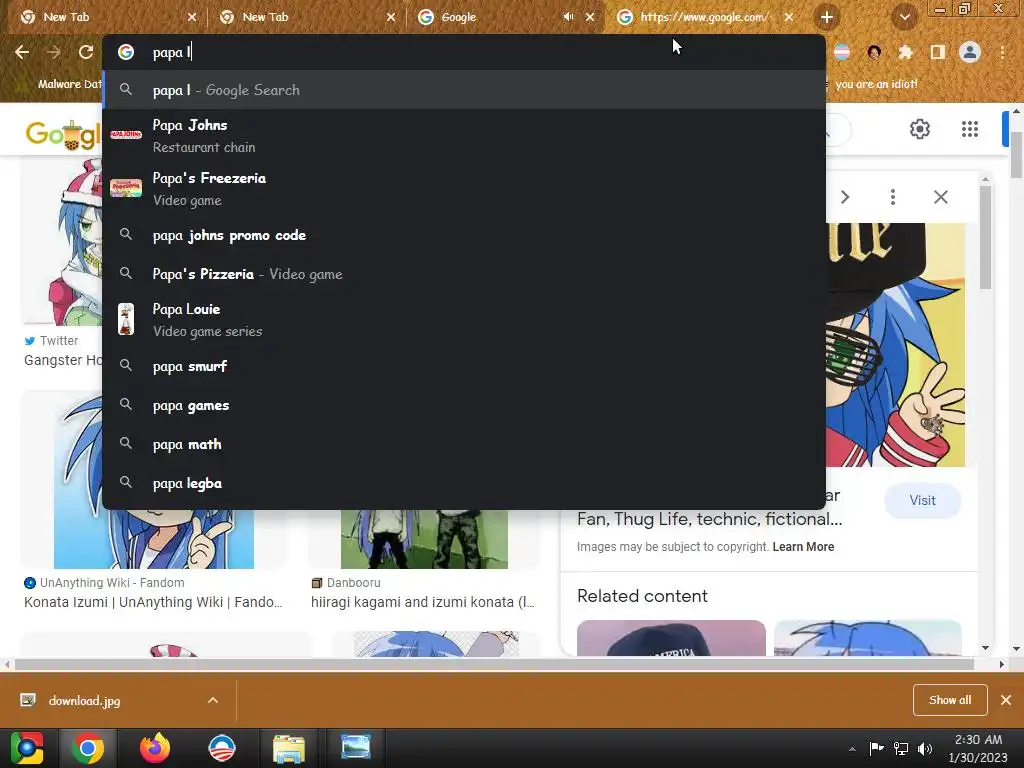Viewport: 1024px width, 768px height.
Task: Open Konata Izumi UnAnything Wiki result
Action: tap(153, 602)
